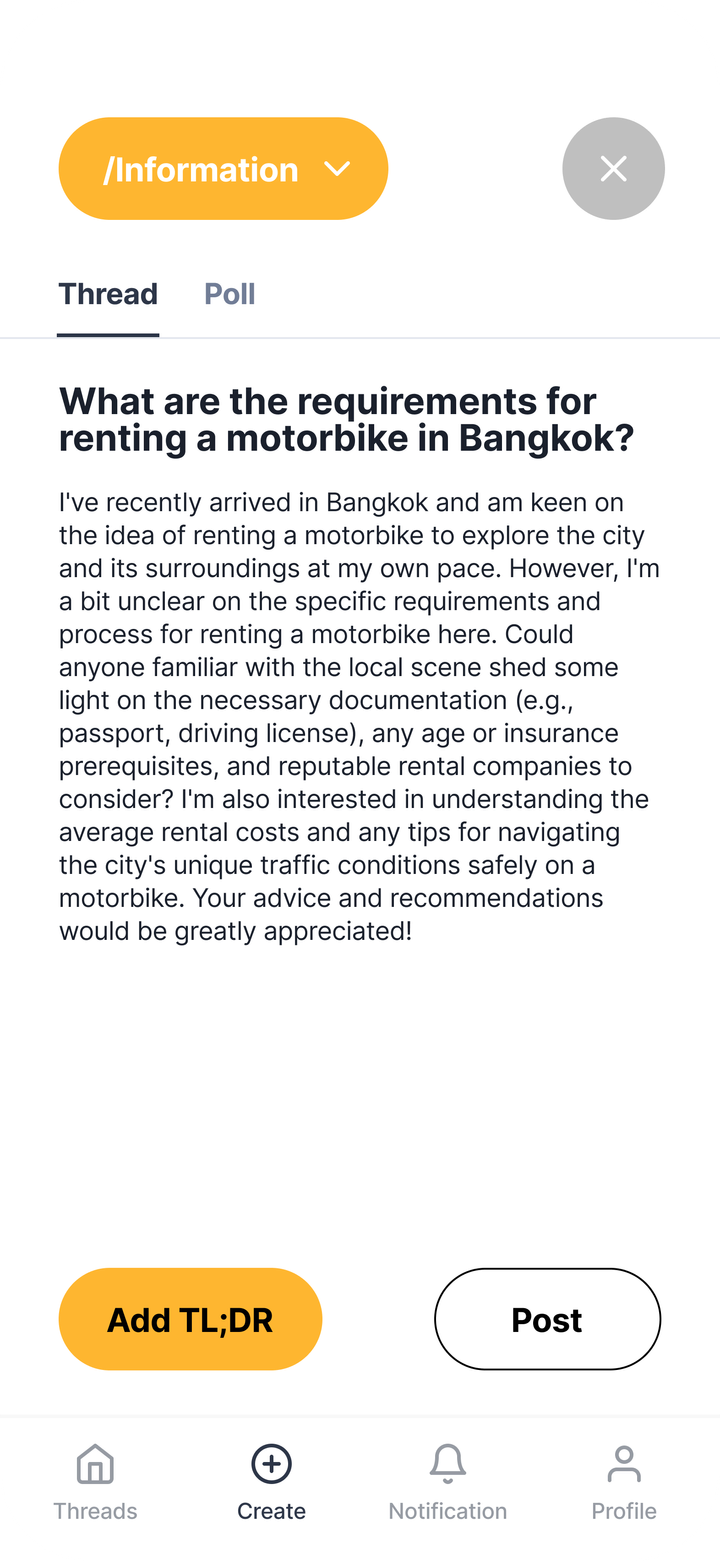Screen dimensions: 720x1561
Task: Tap the Notification label in bottom navigation
Action: coord(447,1511)
